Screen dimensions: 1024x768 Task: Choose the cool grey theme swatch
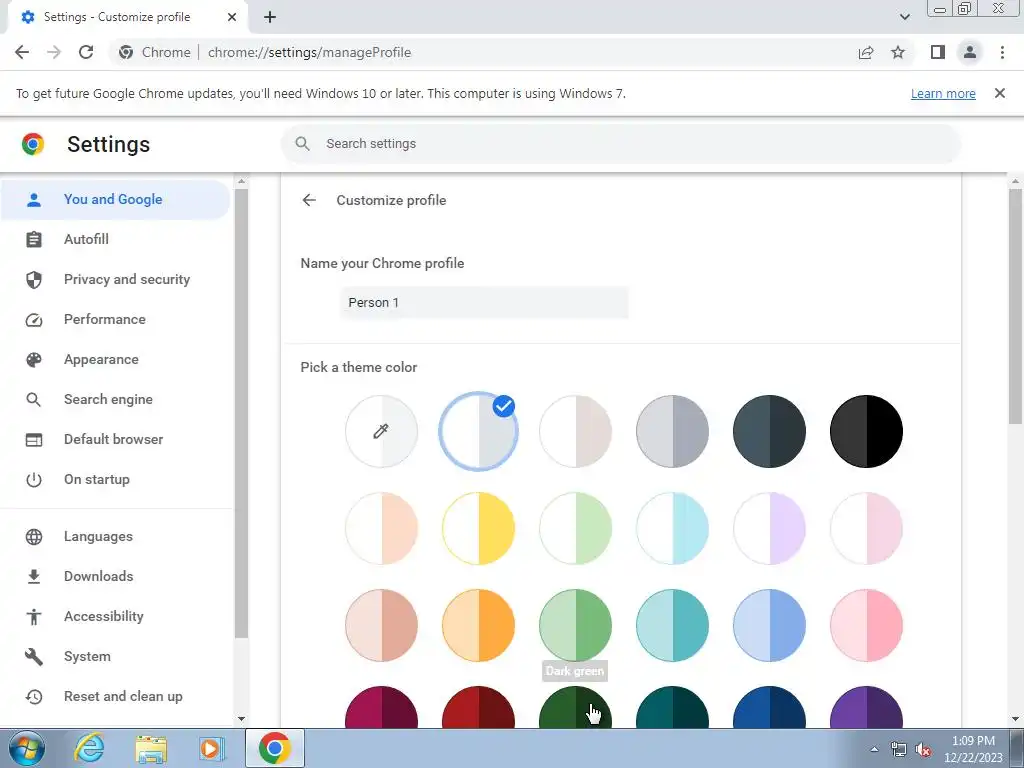(x=673, y=431)
